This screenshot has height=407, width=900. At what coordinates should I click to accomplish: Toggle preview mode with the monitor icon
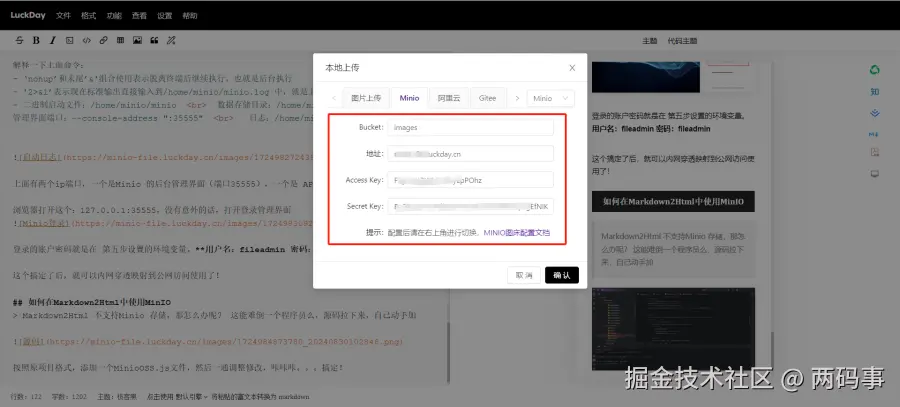875,173
